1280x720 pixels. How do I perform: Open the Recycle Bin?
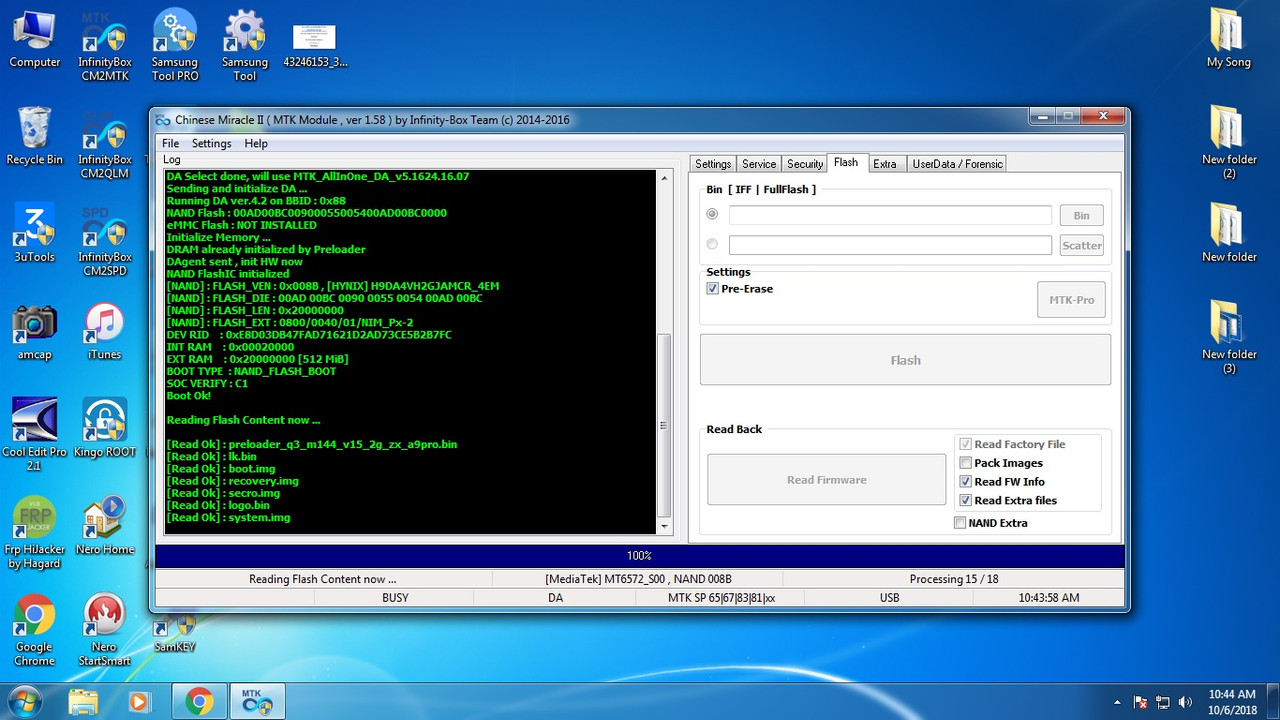click(x=35, y=136)
